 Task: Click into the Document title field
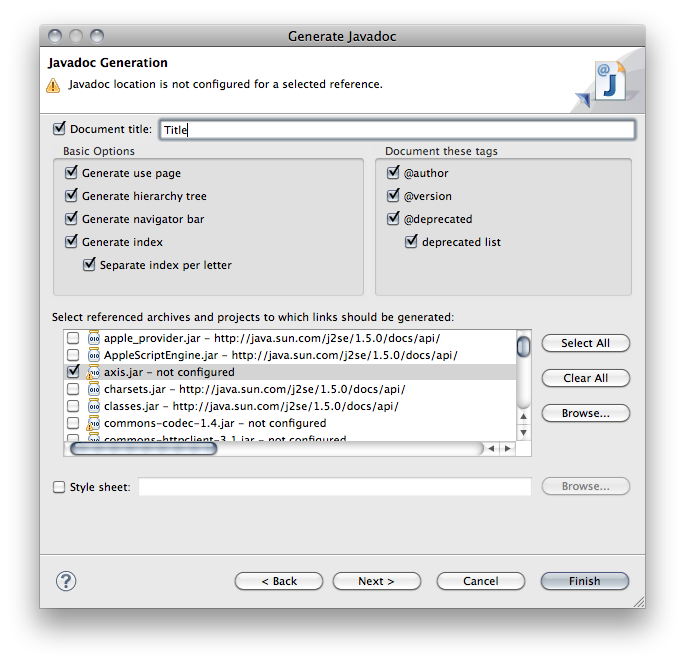click(397, 130)
